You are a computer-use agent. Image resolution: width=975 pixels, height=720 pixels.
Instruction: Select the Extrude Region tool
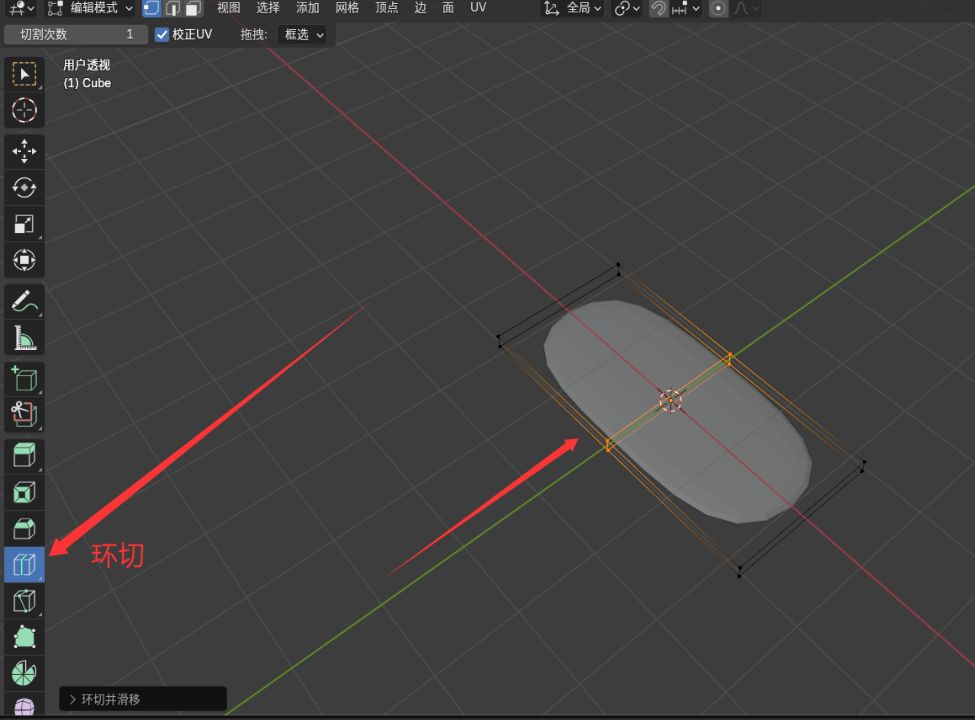point(24,456)
